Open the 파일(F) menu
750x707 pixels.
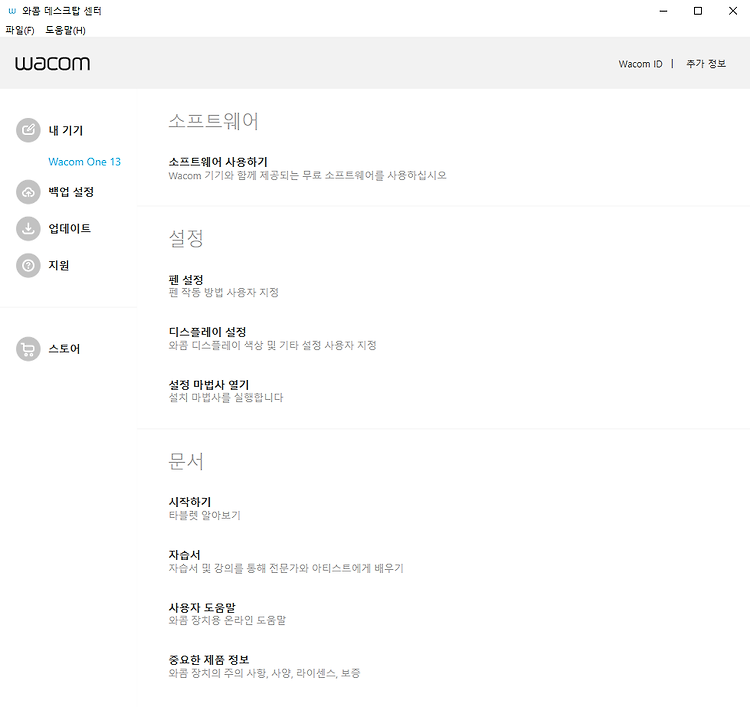[x=20, y=30]
